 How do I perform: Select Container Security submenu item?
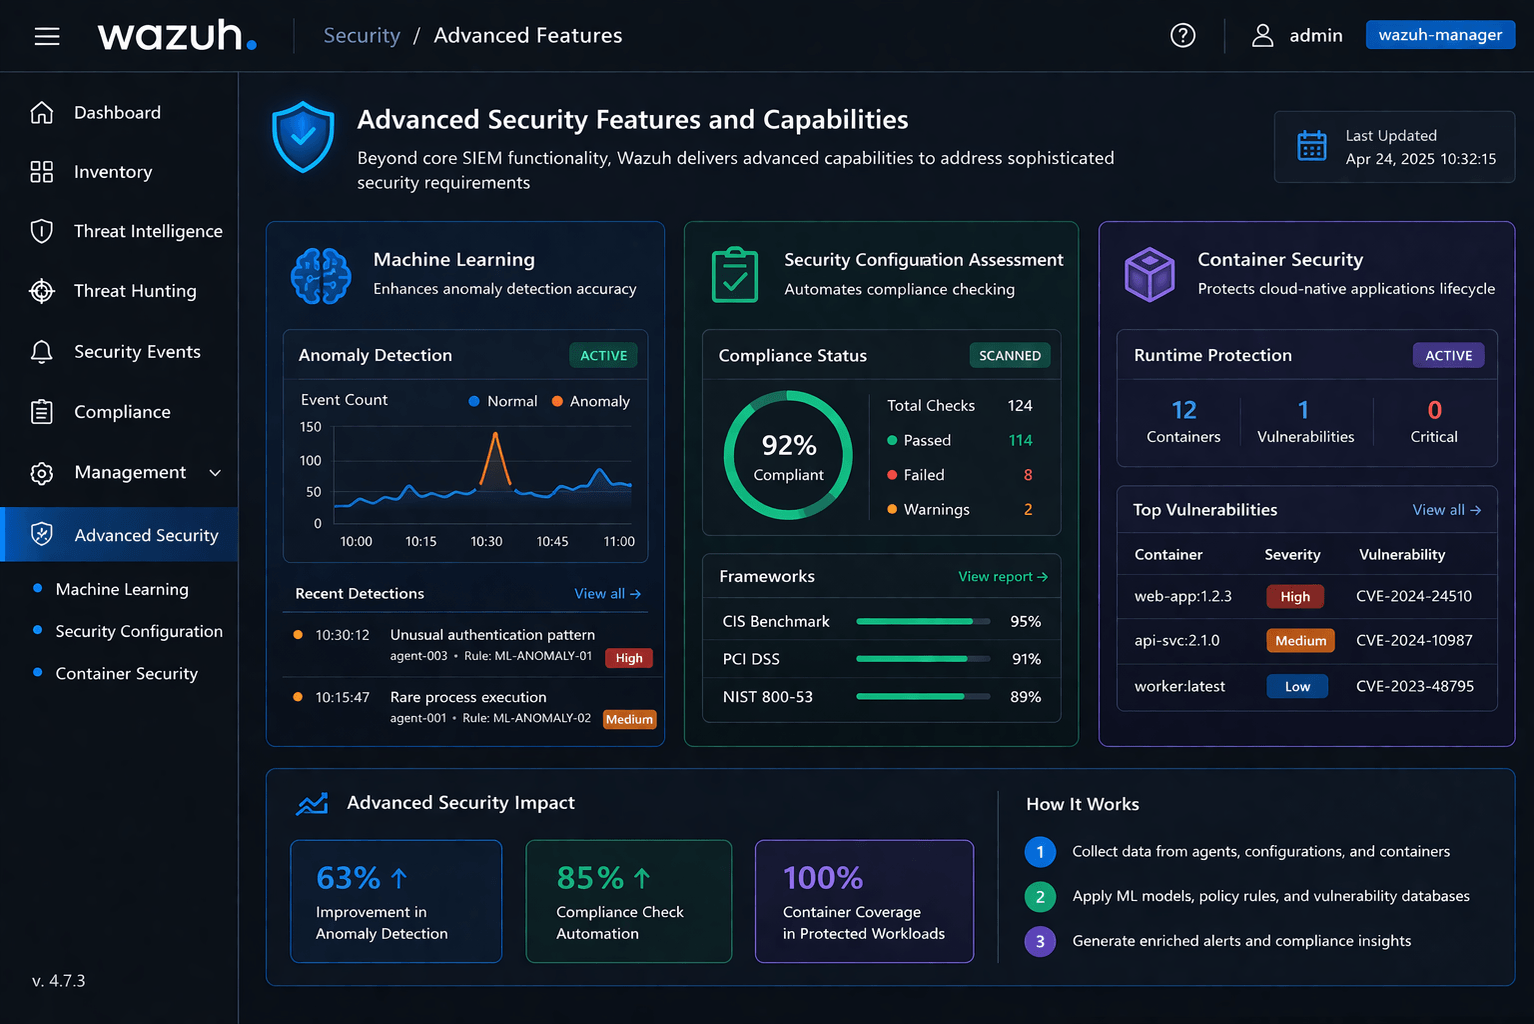coord(126,674)
